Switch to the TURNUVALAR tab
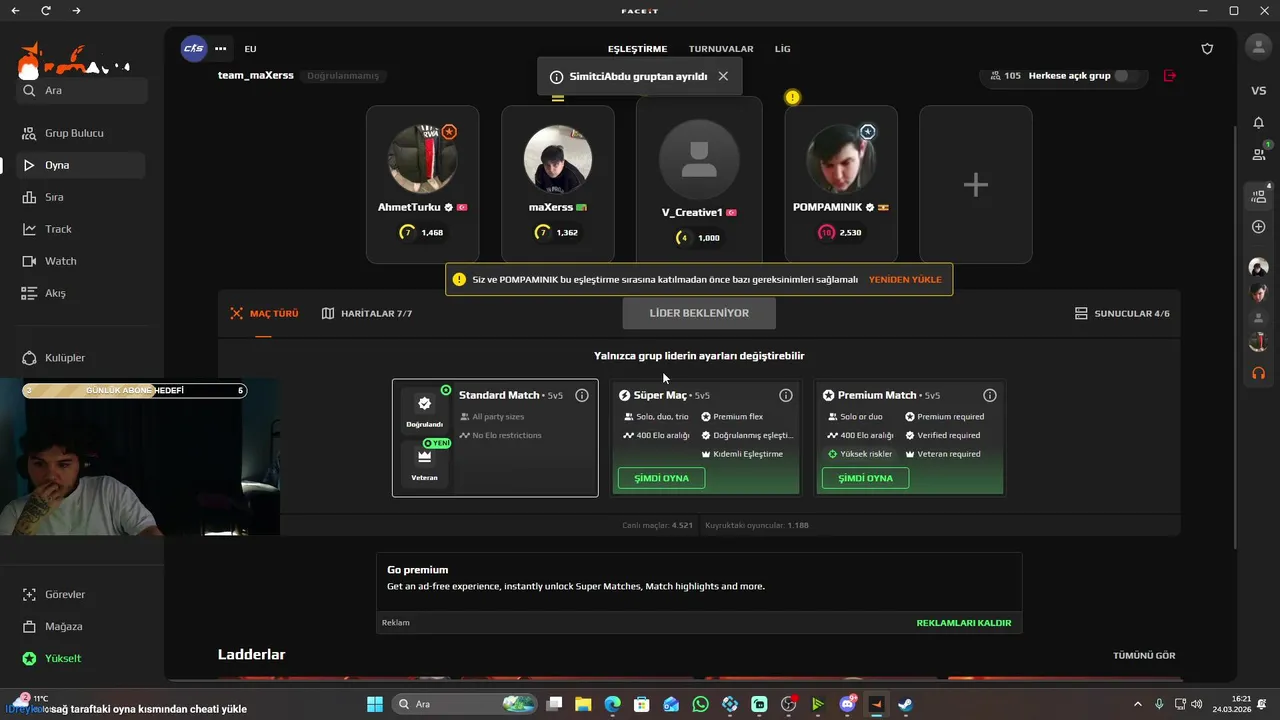The height and width of the screenshot is (720, 1280). pyautogui.click(x=721, y=49)
